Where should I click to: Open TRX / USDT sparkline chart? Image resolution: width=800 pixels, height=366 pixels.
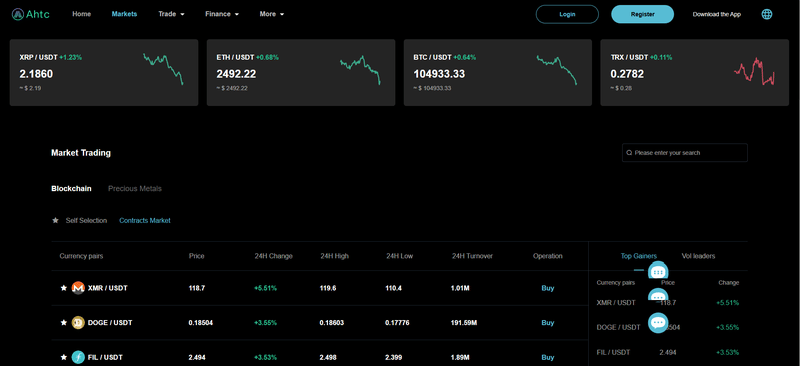coord(755,71)
